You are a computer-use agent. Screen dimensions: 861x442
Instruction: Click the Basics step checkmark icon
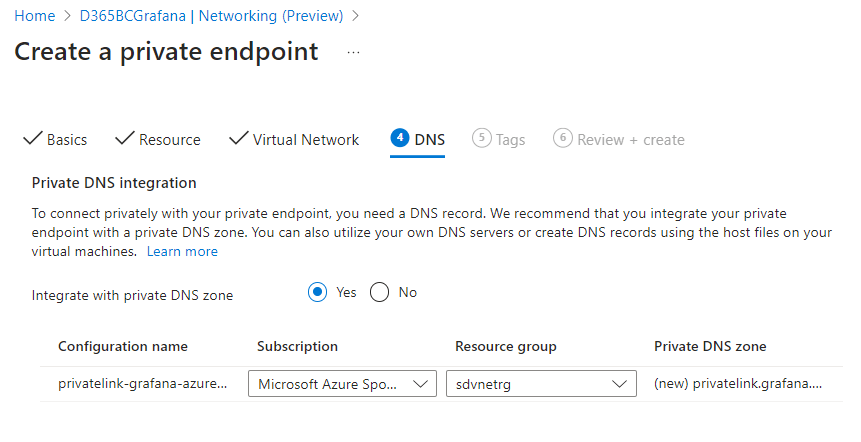point(32,139)
